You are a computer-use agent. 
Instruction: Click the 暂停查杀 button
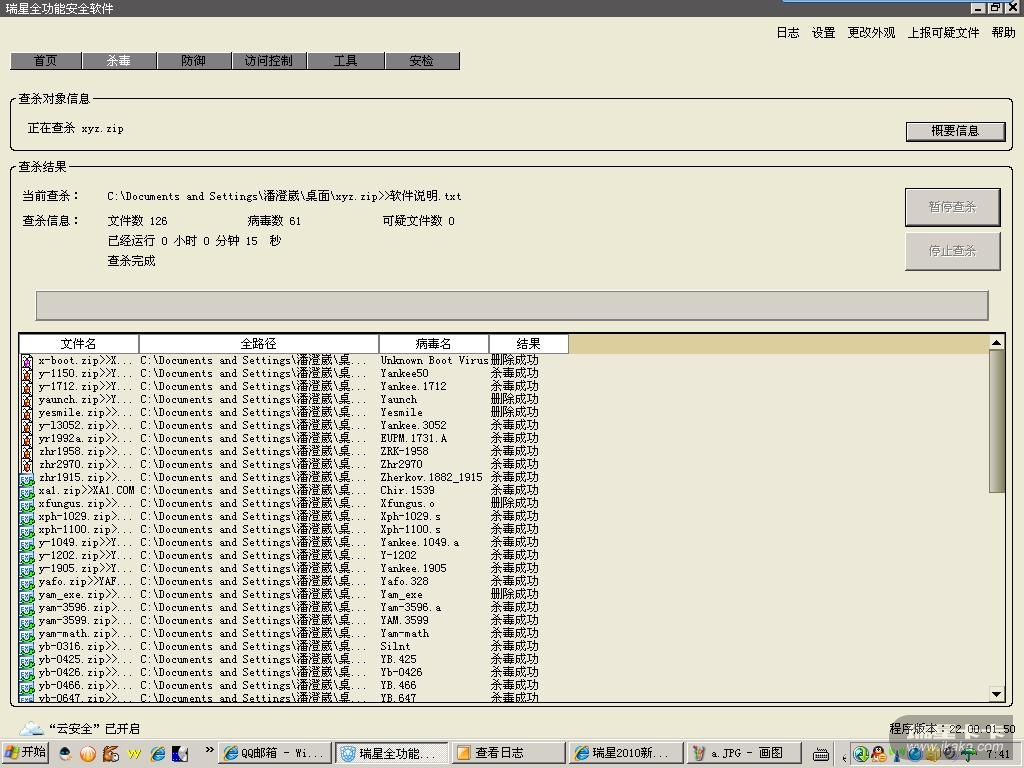pos(952,207)
